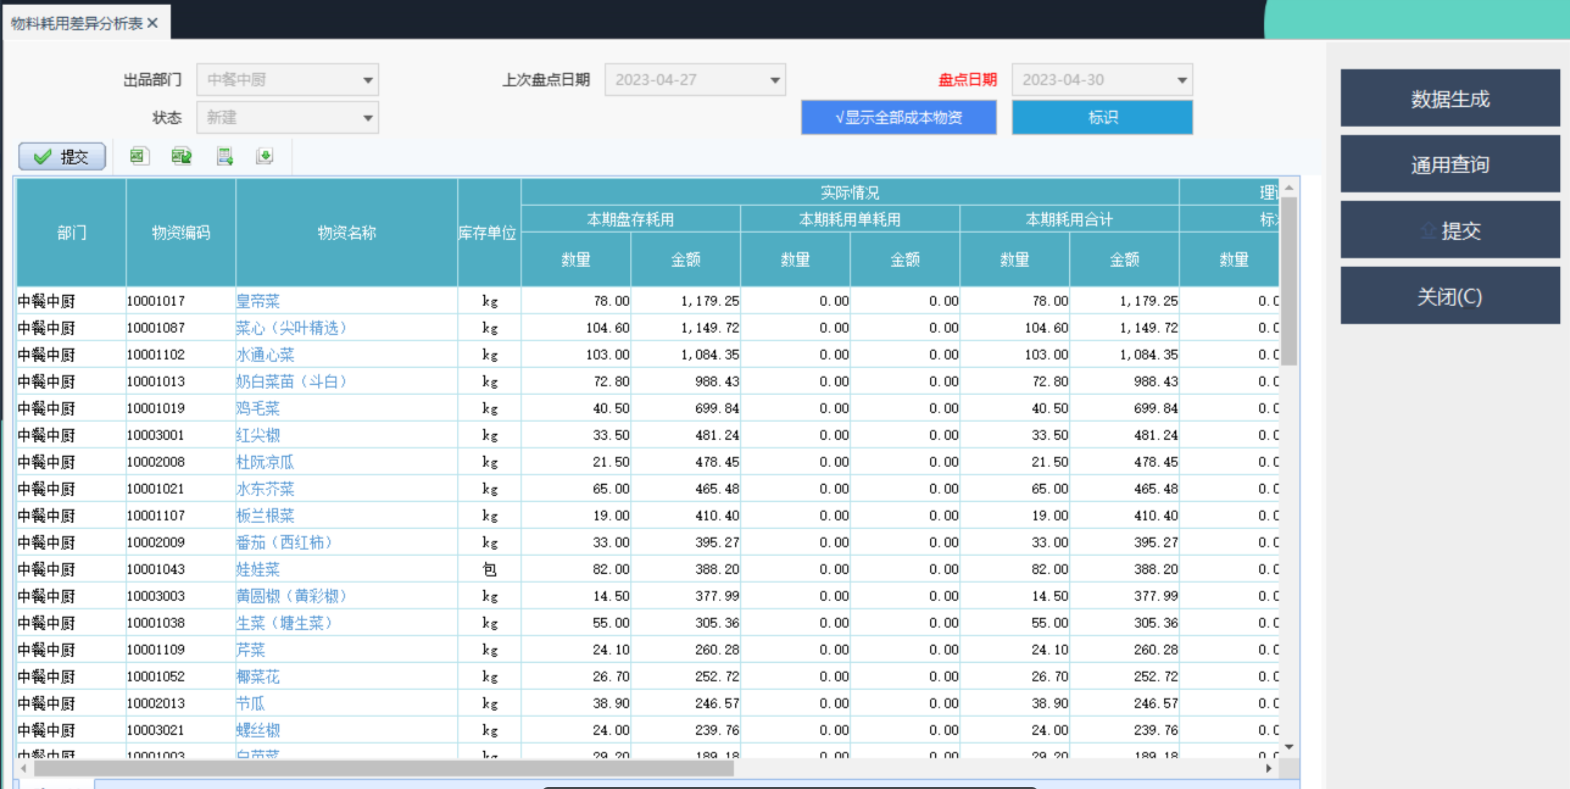The image size is (1570, 789).
Task: Click the table's scroll up arrow
Action: tap(1289, 187)
